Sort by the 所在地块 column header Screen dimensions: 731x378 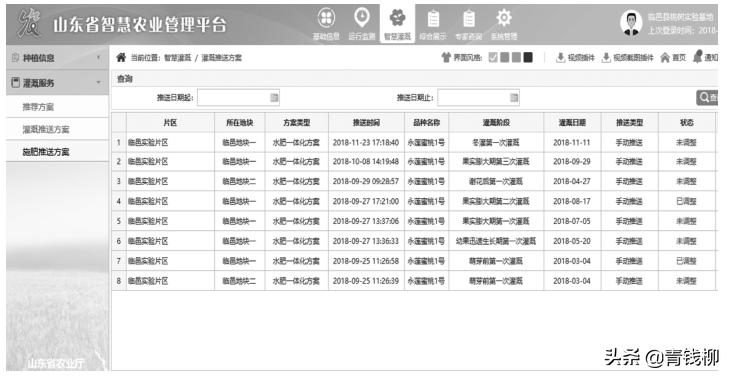click(x=240, y=123)
